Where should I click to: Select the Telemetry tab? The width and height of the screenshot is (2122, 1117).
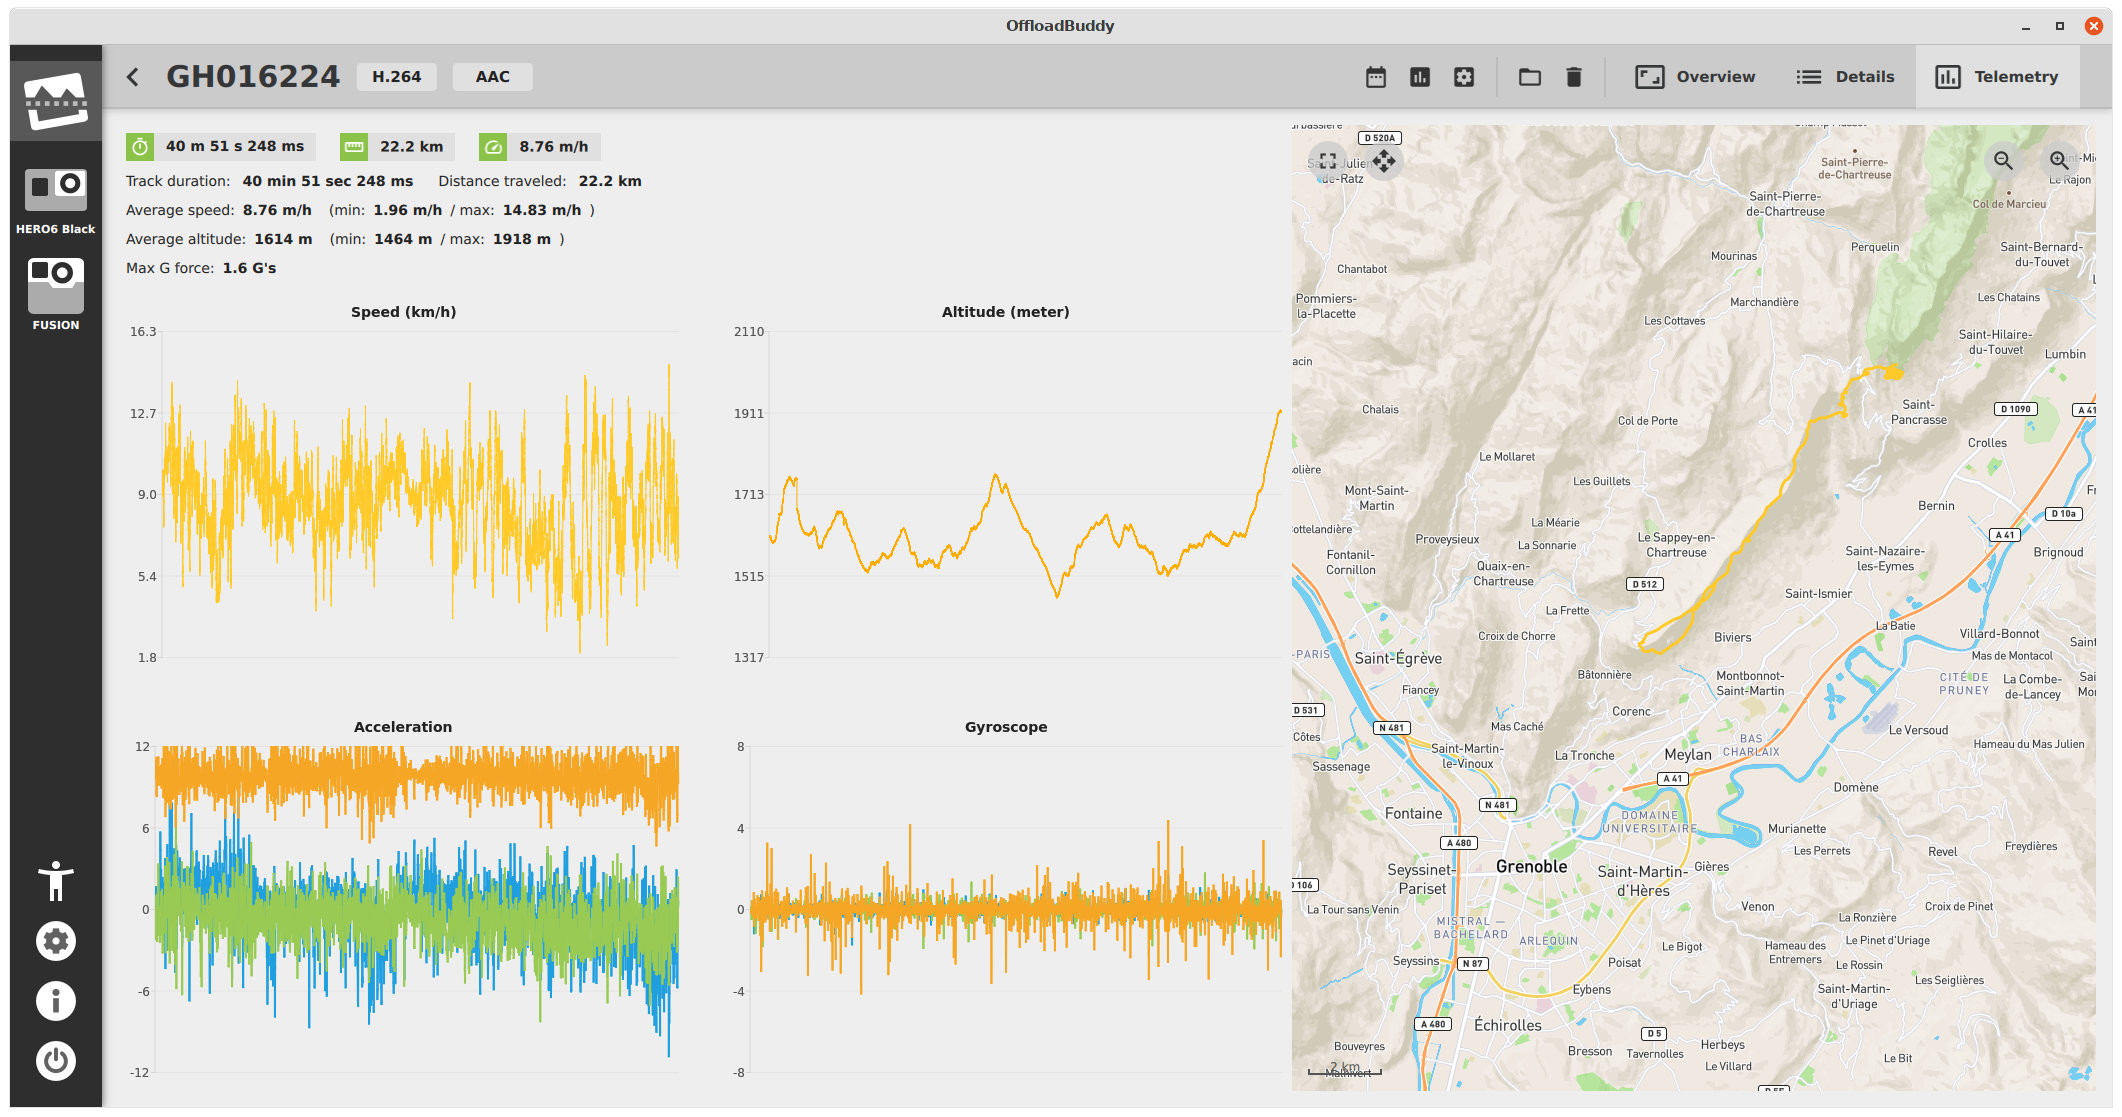pyautogui.click(x=1997, y=77)
